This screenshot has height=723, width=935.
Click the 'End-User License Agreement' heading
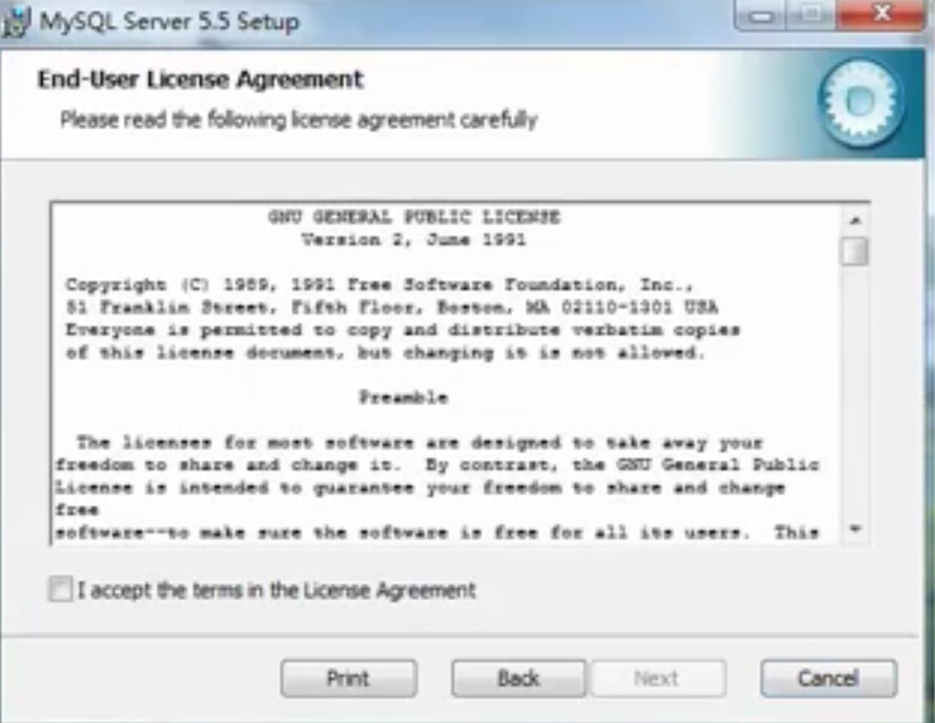tap(200, 79)
